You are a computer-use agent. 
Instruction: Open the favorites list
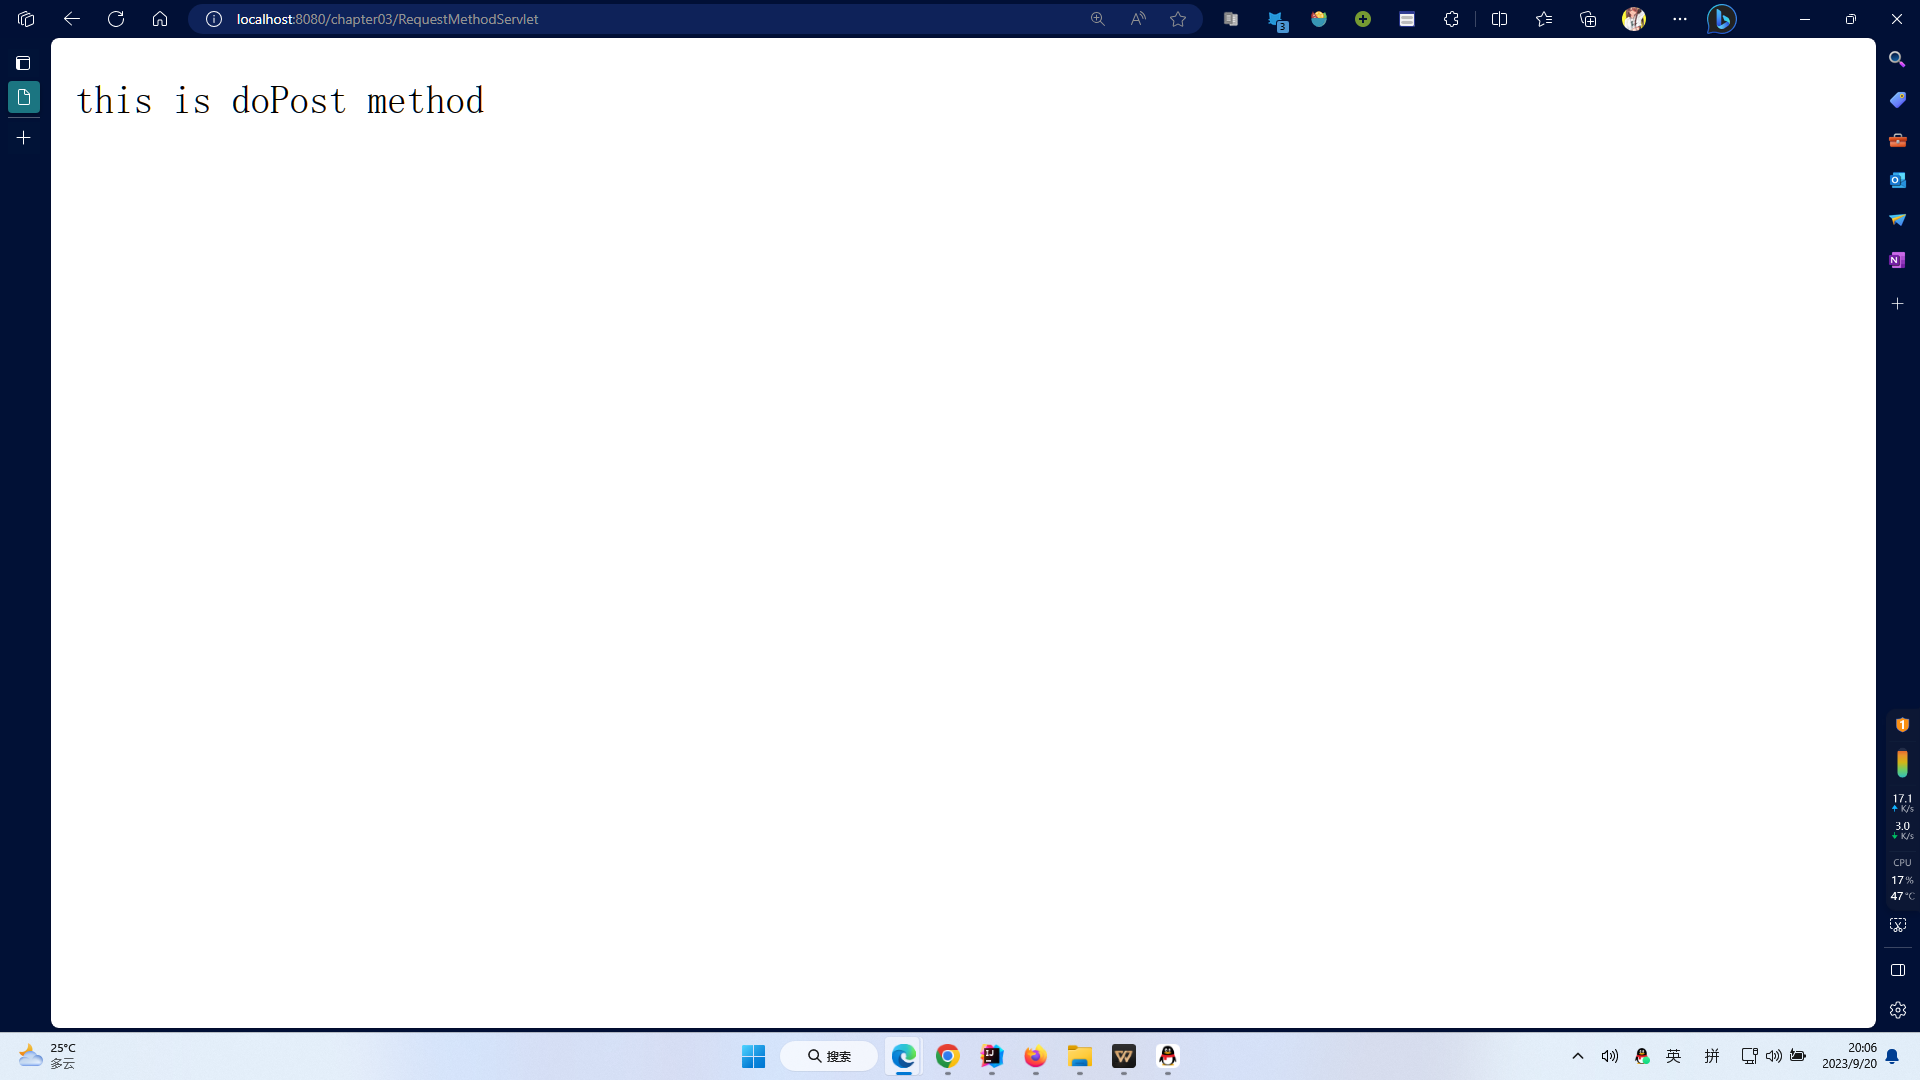pos(1544,19)
